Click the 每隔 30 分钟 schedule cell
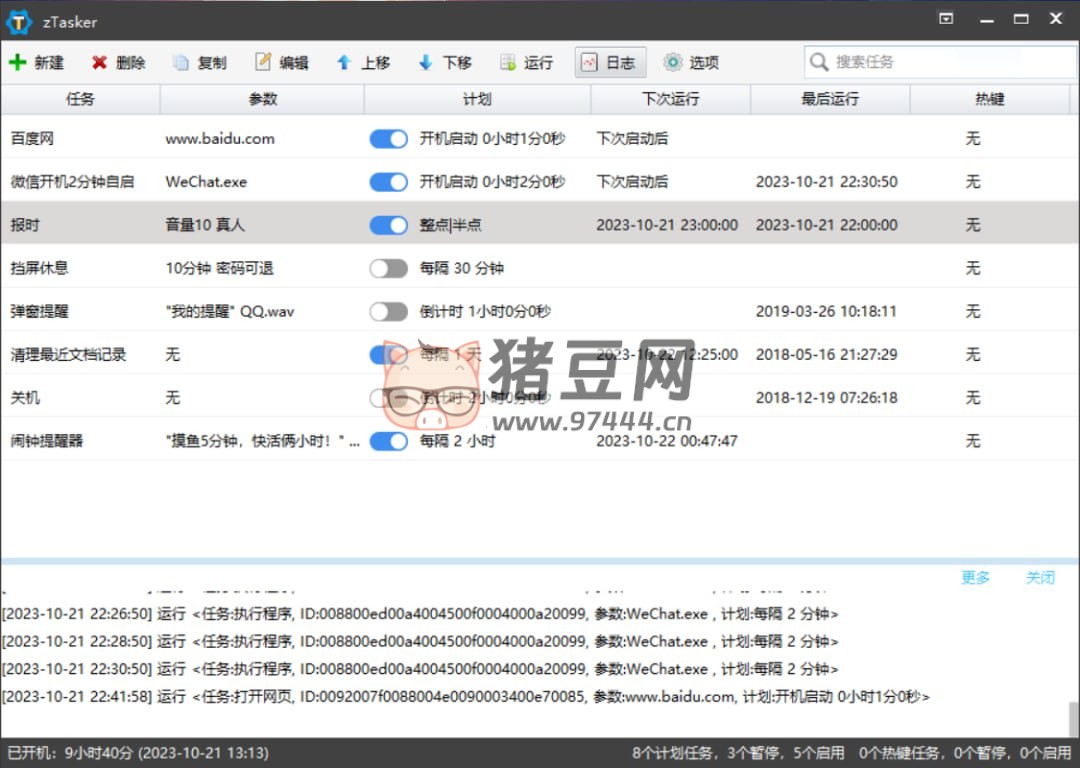 point(461,268)
